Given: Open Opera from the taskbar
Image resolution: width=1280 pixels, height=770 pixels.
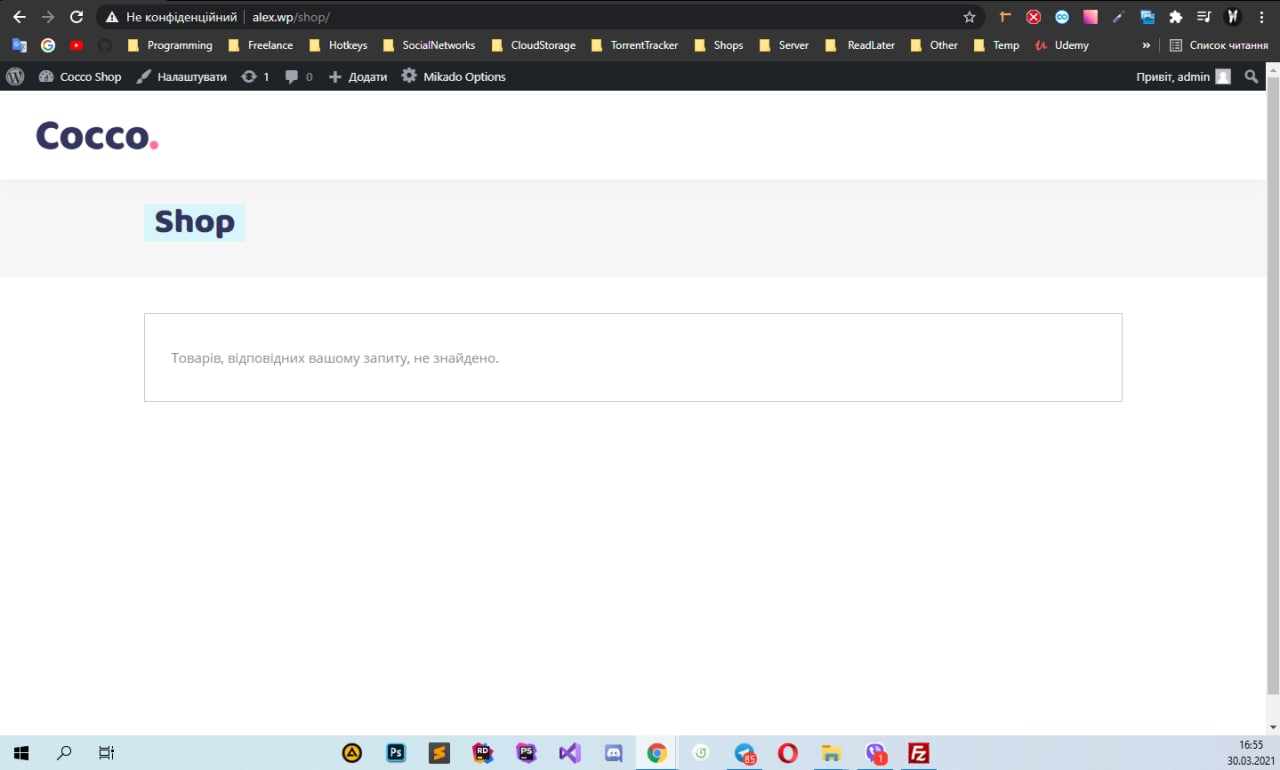Looking at the screenshot, I should 788,753.
